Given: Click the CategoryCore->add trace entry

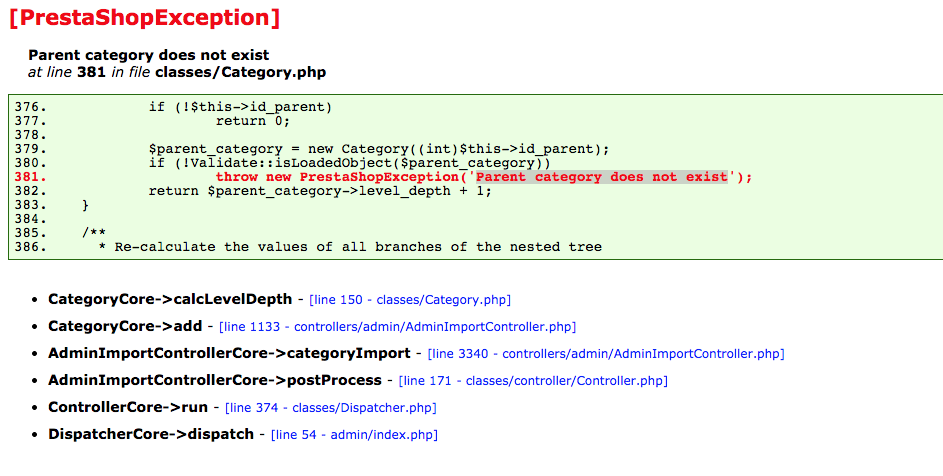Looking at the screenshot, I should pos(125,326).
